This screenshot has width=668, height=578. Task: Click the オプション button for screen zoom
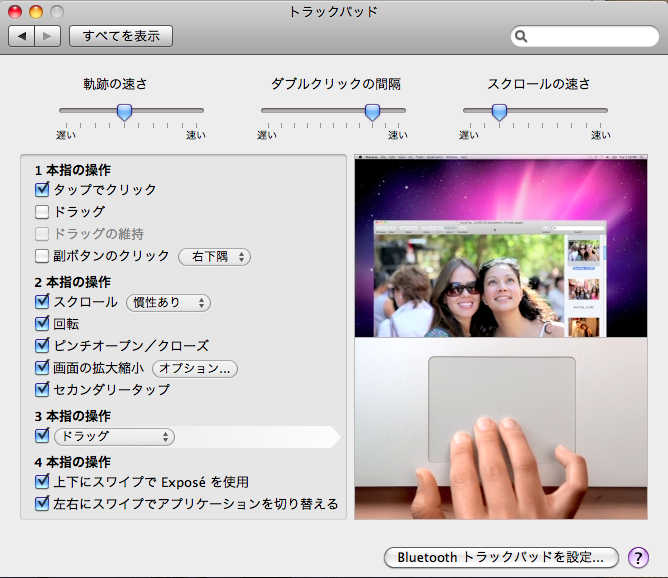tap(195, 368)
